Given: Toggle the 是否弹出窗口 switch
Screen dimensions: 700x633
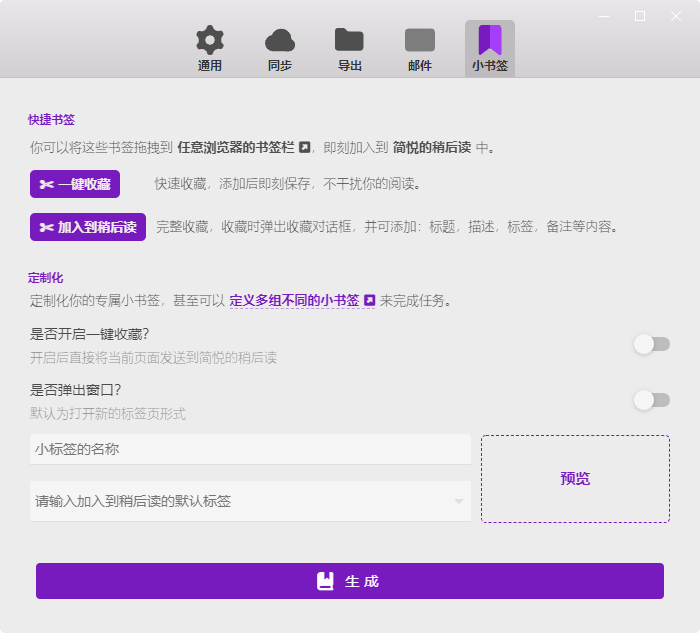Looking at the screenshot, I should point(652,400).
